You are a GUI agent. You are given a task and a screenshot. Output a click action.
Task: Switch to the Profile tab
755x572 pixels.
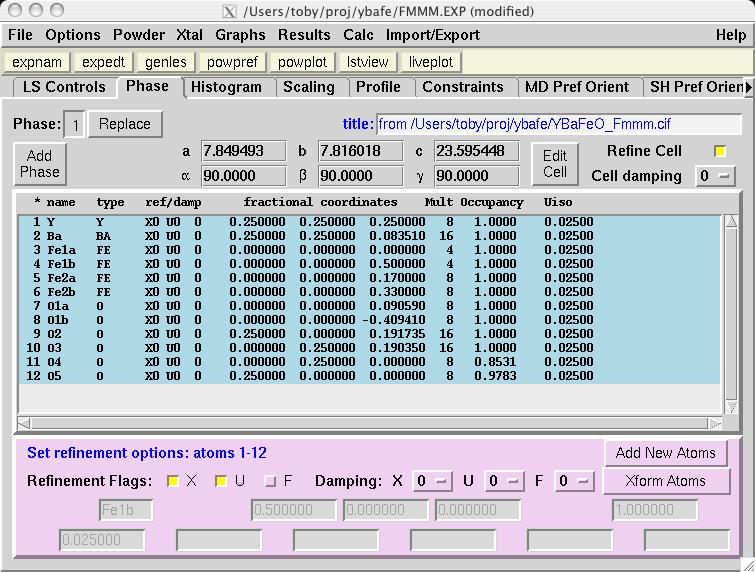pos(378,87)
